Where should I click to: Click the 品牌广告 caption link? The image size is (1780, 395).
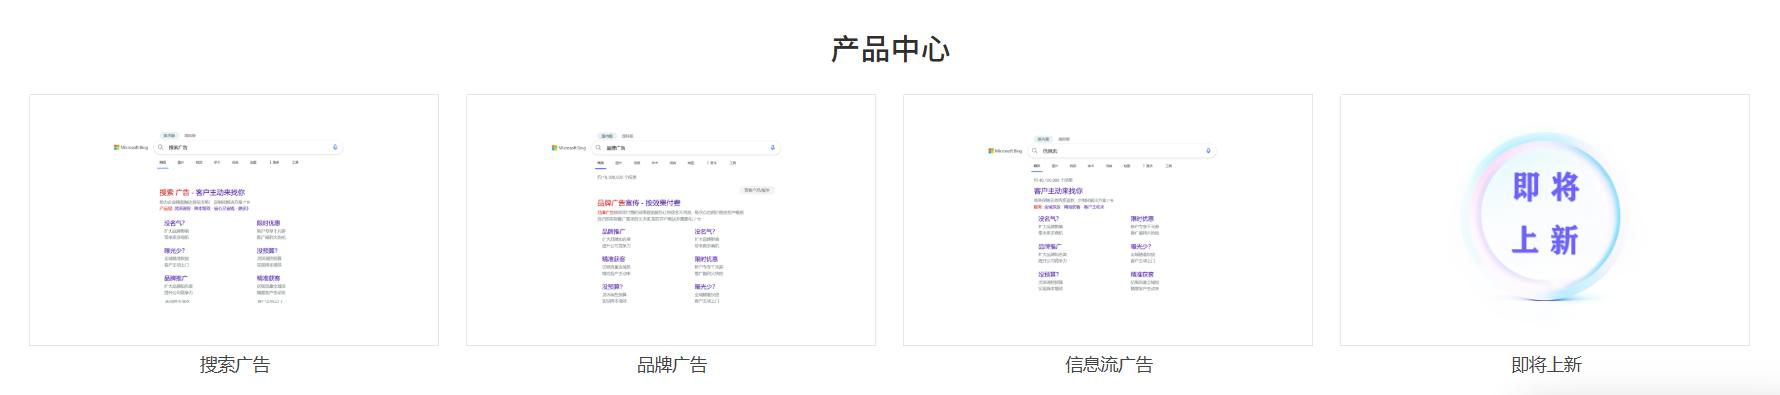coord(672,365)
